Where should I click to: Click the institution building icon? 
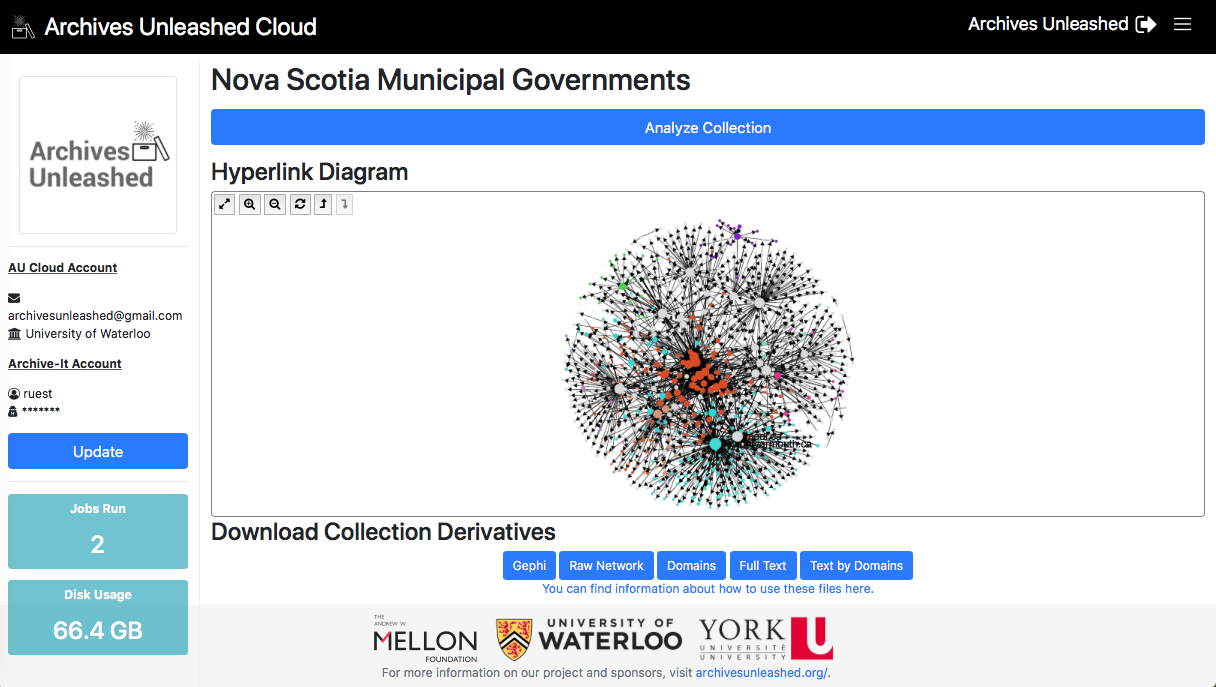tap(14, 333)
